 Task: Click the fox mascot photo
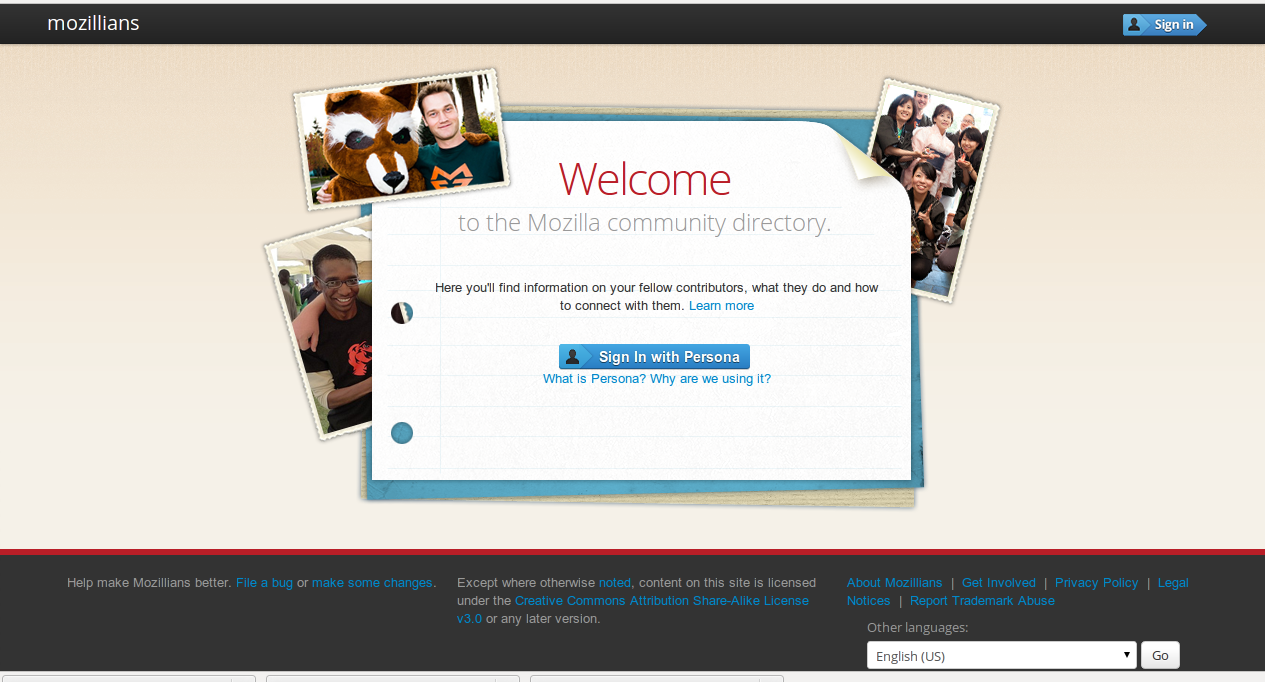click(x=402, y=138)
